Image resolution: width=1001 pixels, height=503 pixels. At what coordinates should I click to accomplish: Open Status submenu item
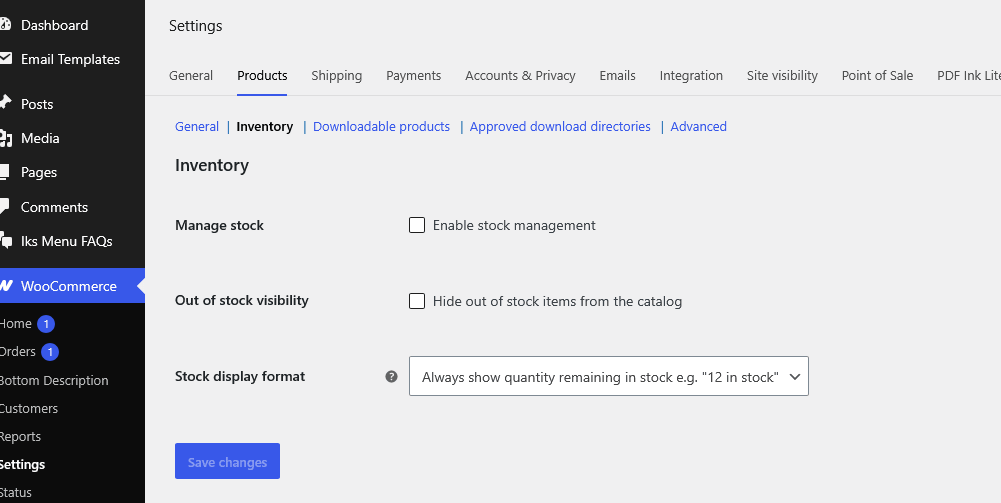(15, 492)
